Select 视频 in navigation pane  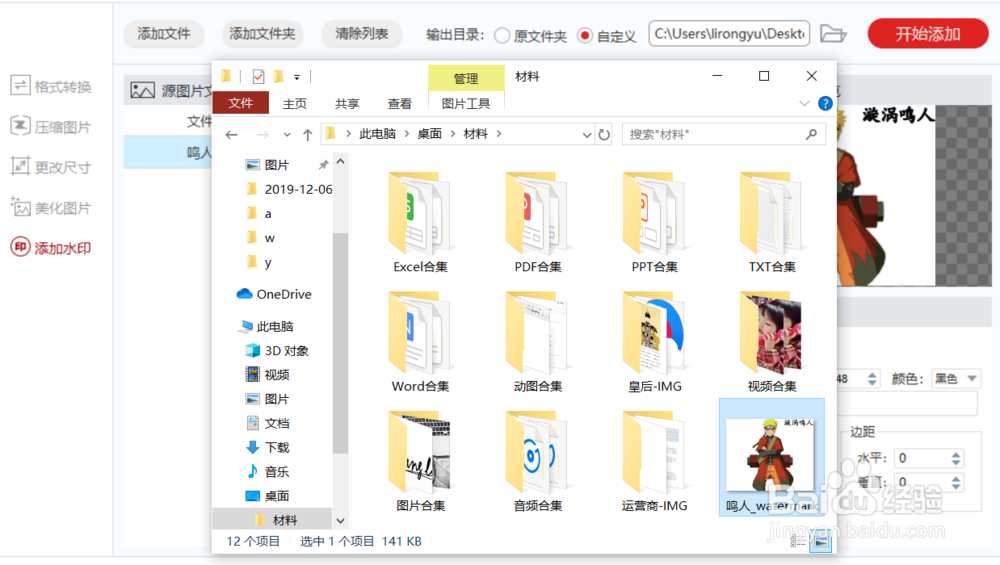click(268, 375)
